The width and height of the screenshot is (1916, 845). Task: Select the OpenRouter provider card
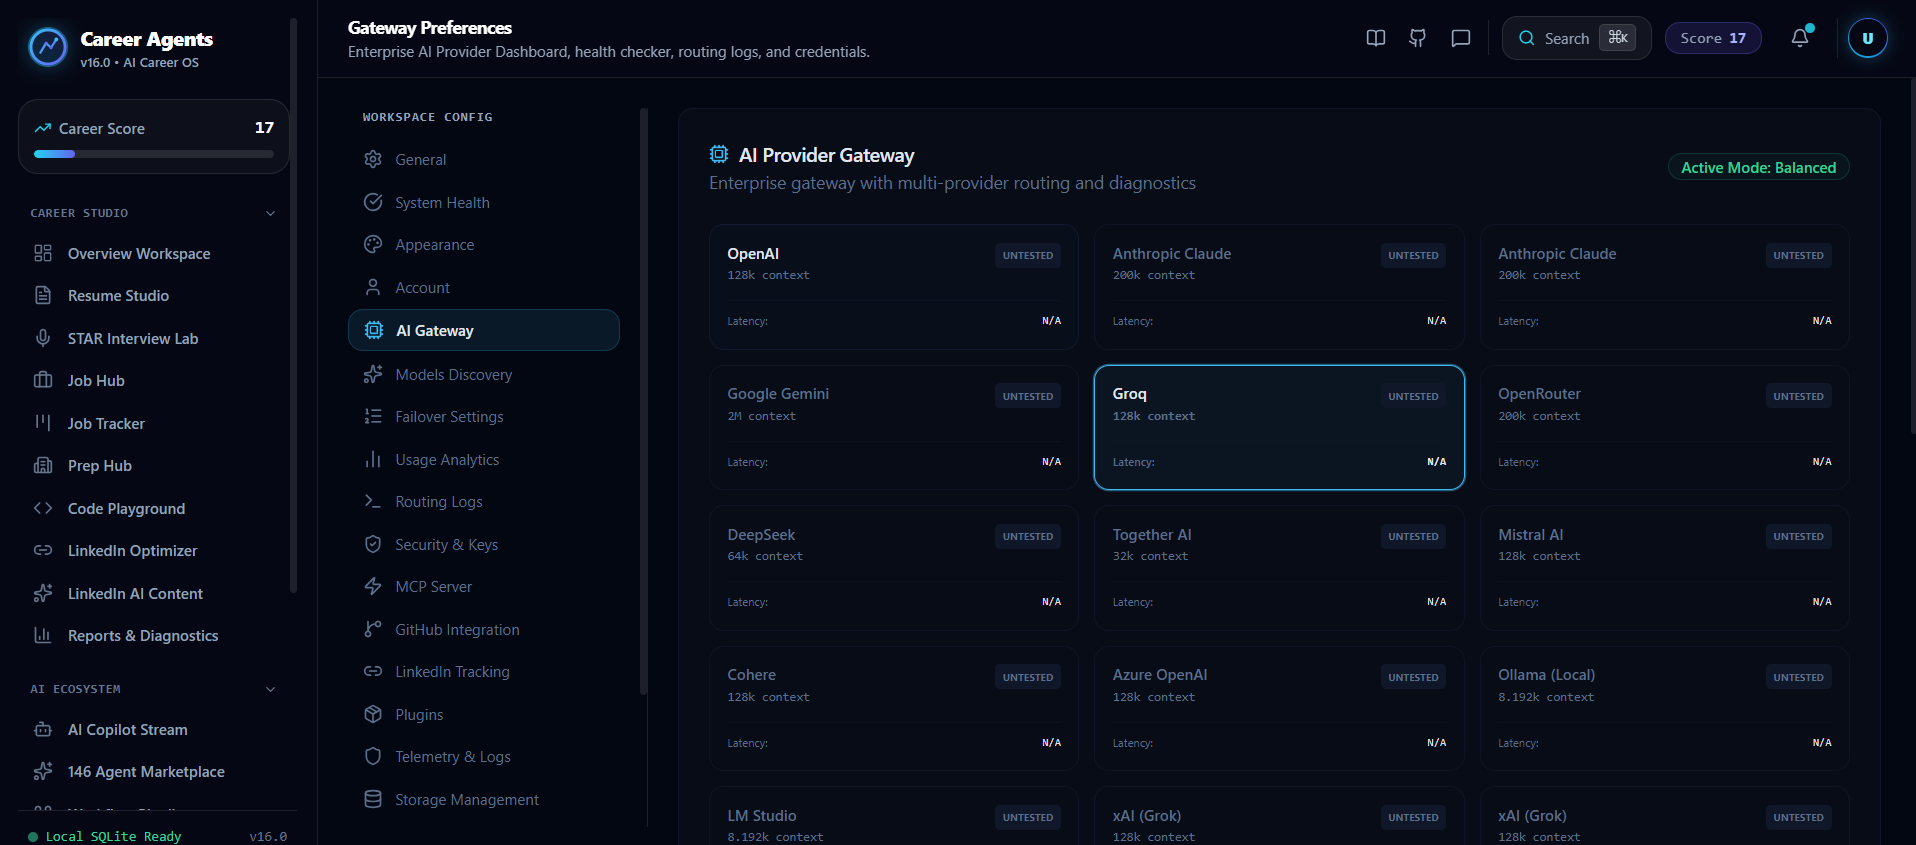pos(1664,427)
